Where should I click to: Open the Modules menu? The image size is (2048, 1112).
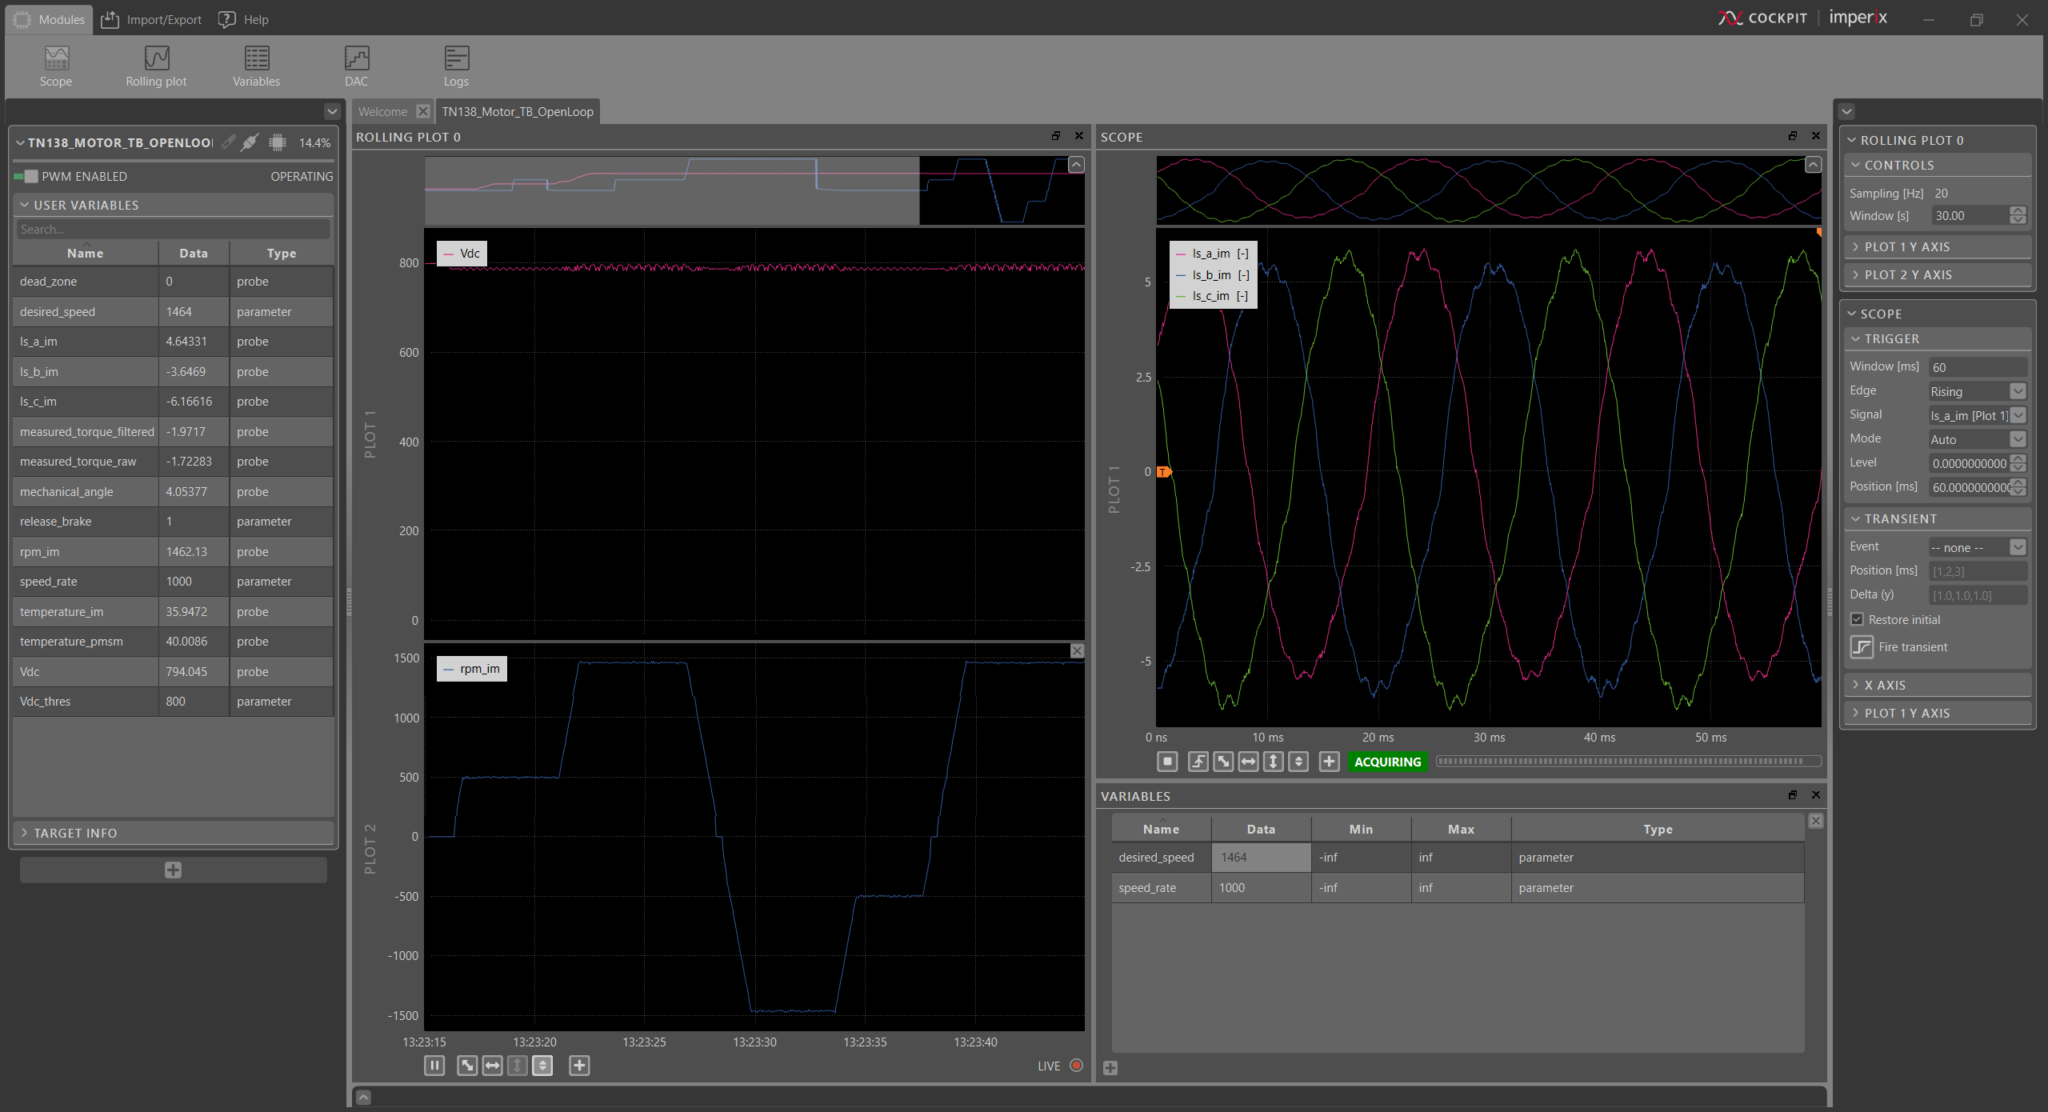tap(50, 19)
